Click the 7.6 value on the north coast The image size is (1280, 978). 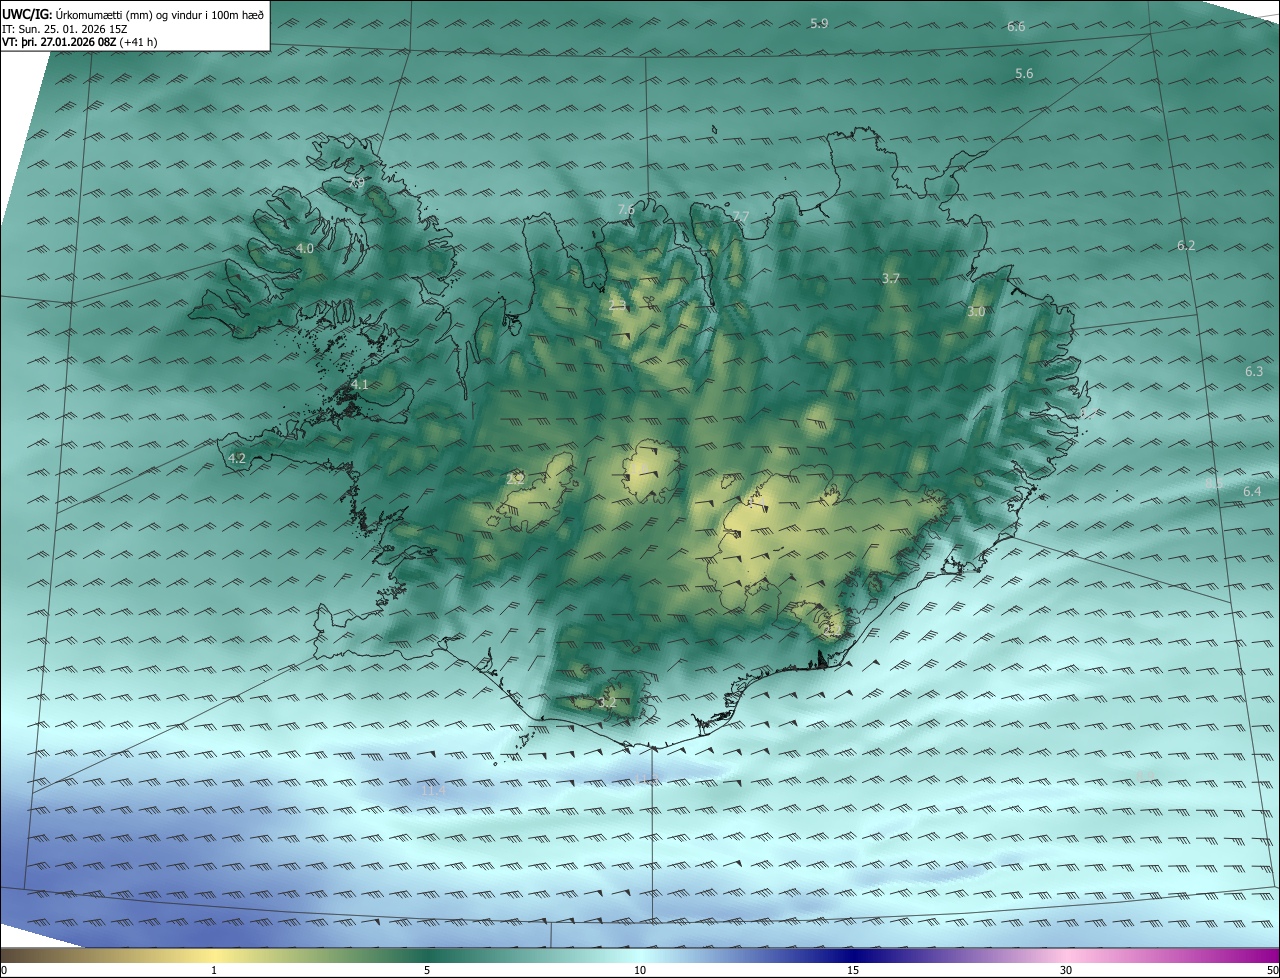click(x=626, y=209)
